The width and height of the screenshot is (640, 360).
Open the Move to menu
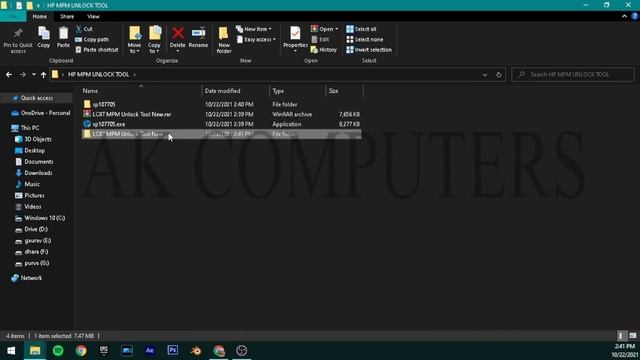[134, 40]
